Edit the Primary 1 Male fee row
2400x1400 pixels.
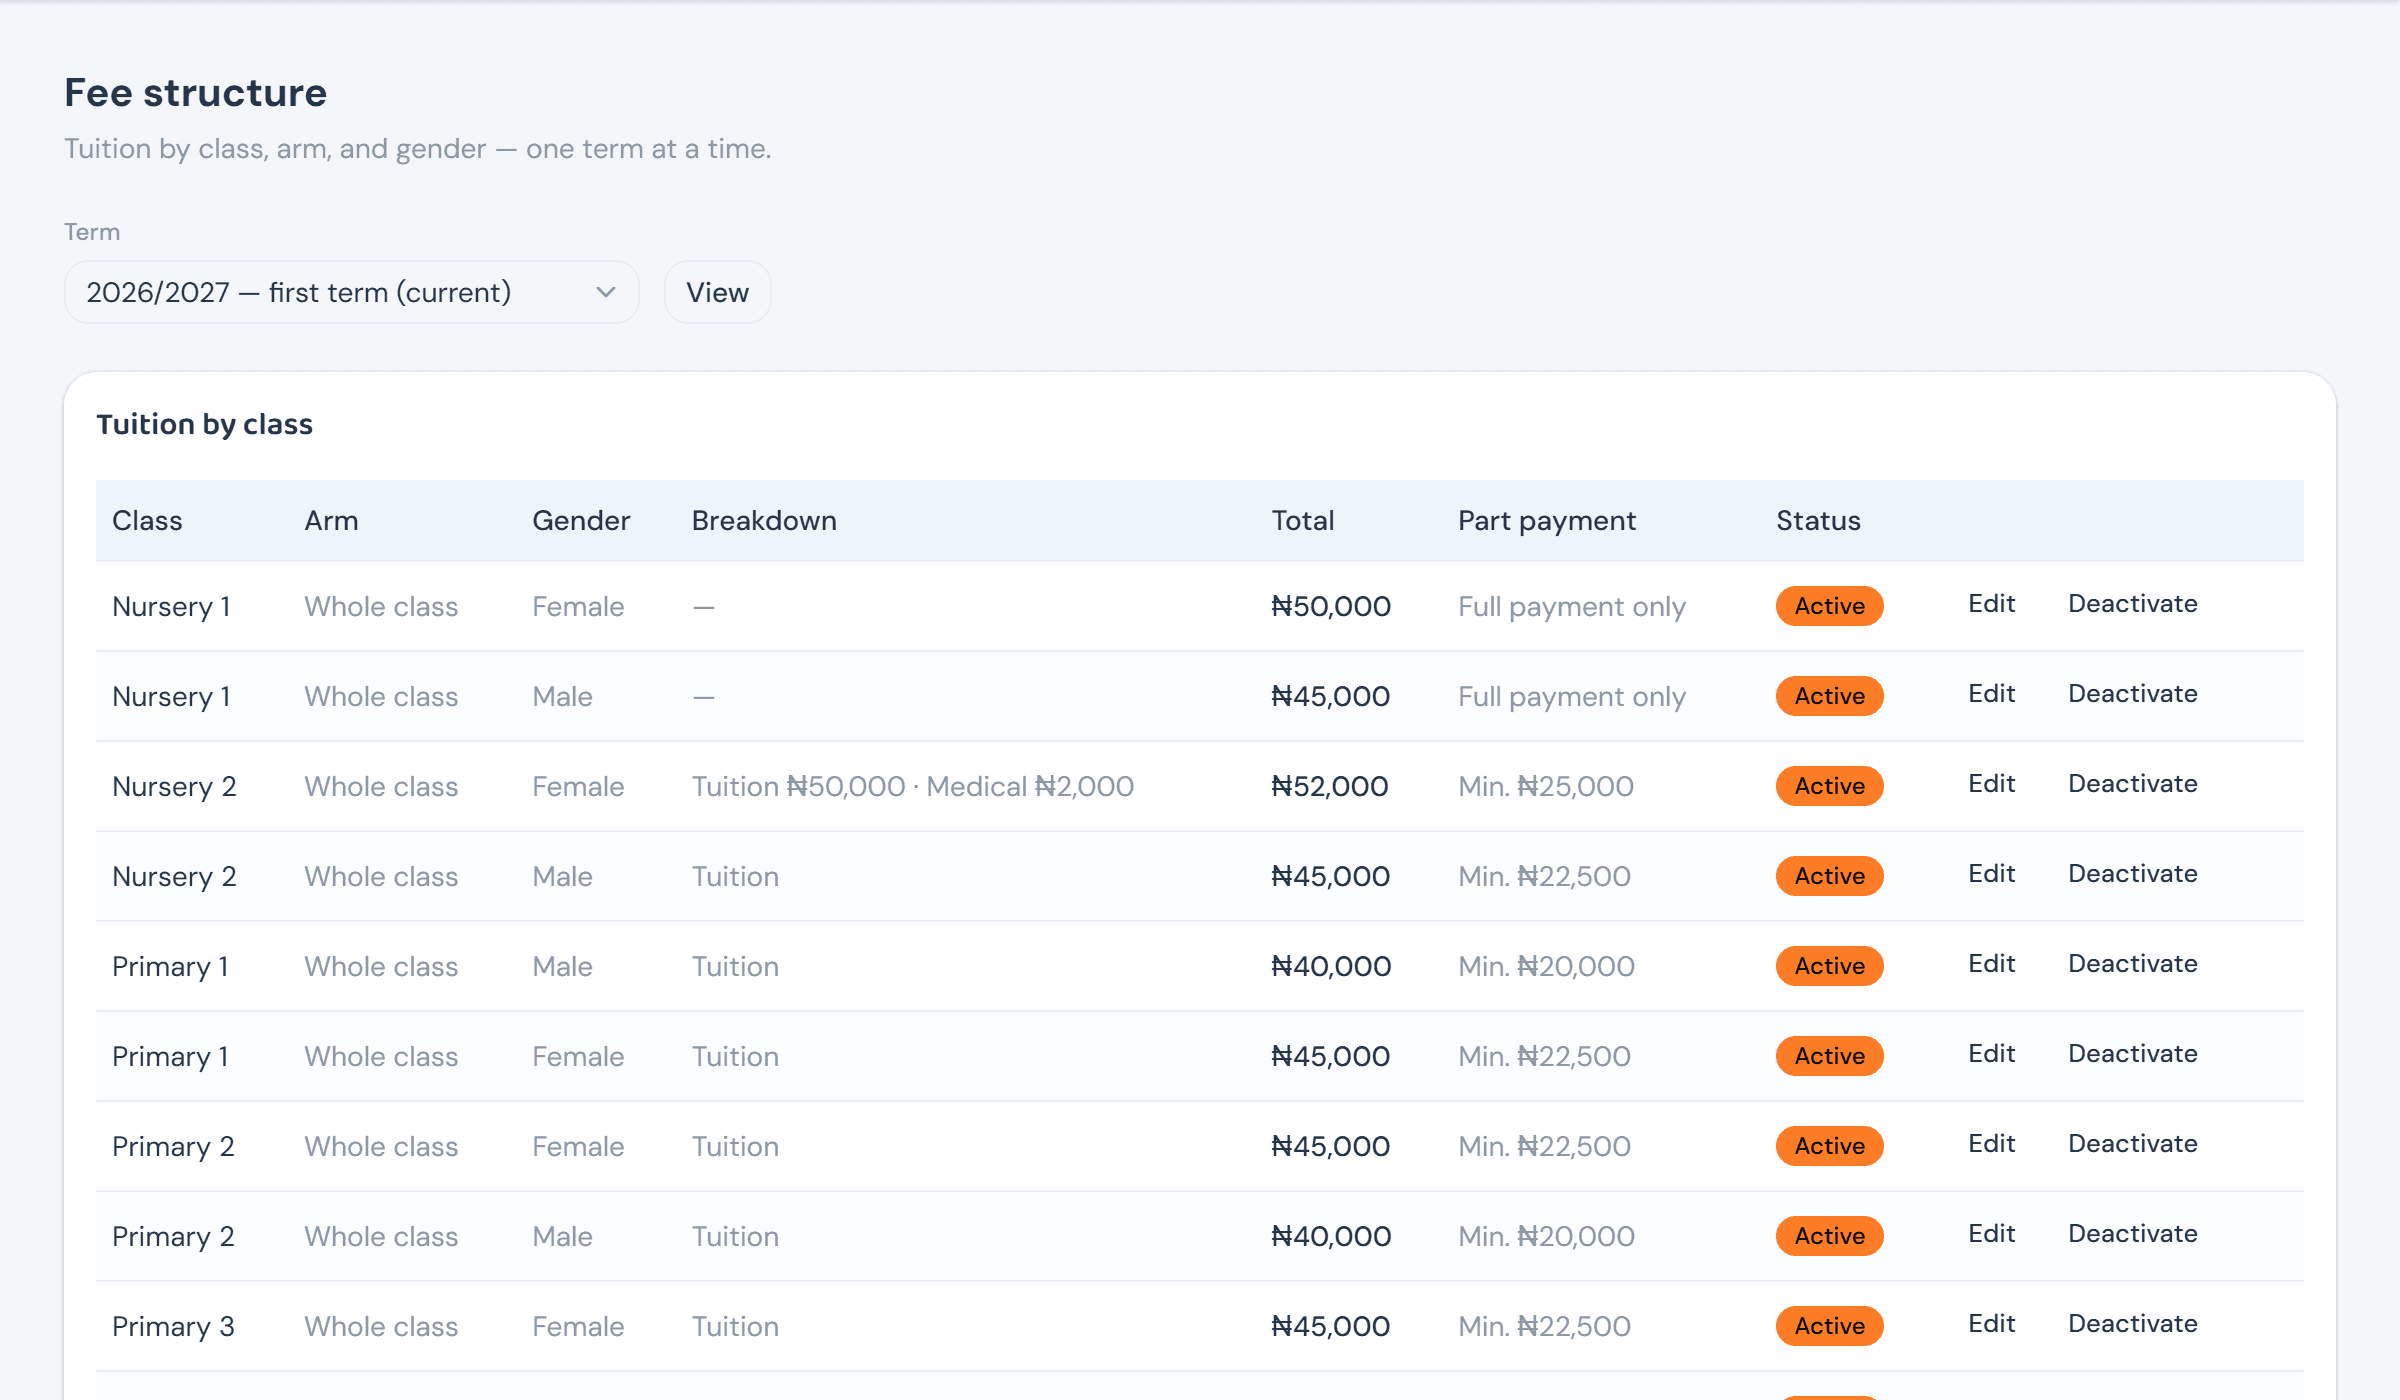coord(1991,964)
